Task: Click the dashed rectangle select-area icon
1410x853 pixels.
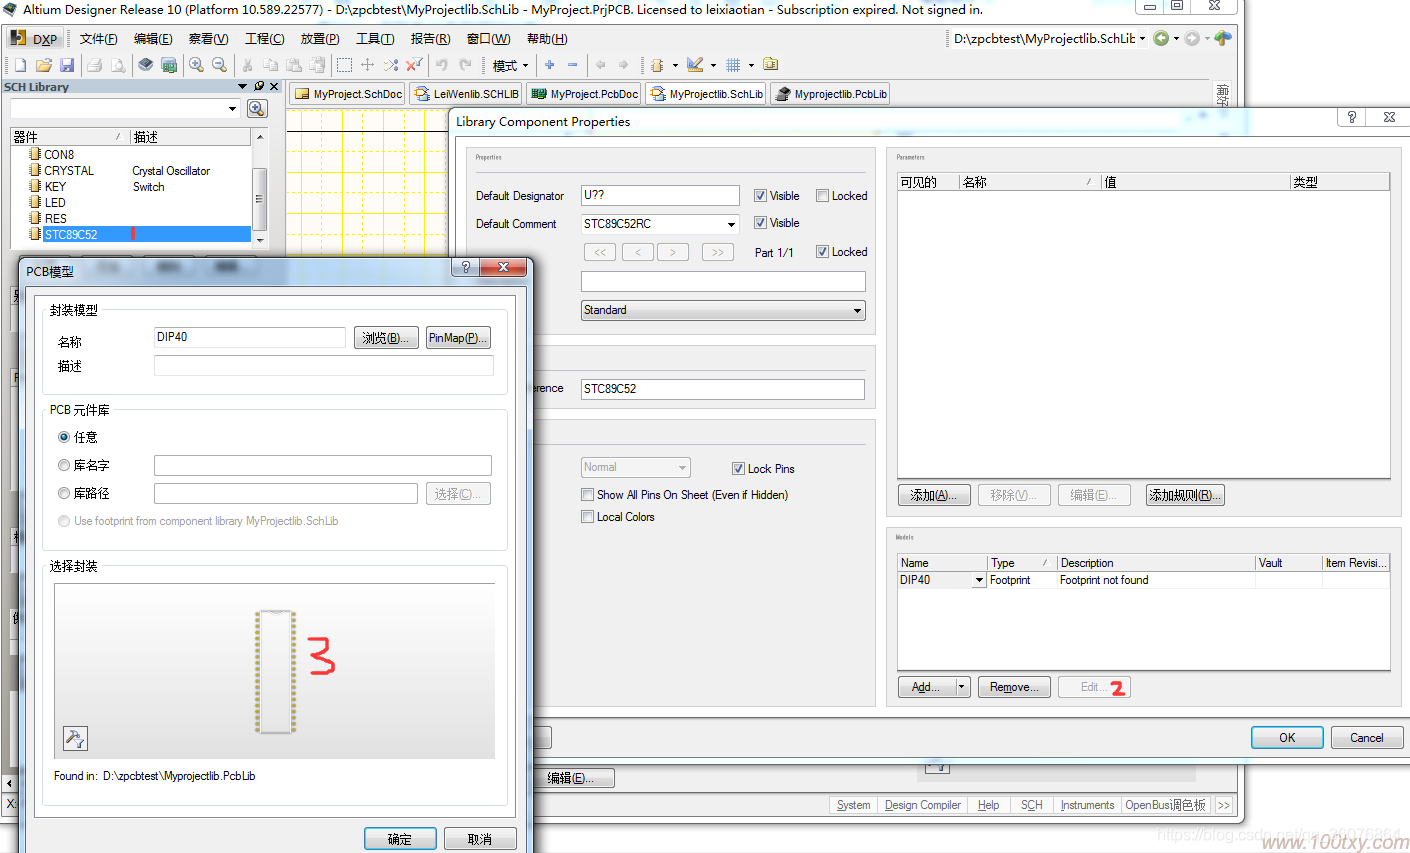Action: 344,65
